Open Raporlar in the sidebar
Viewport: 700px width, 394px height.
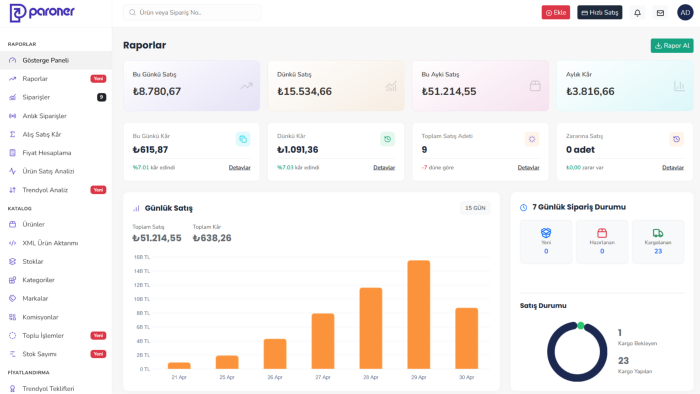[56, 79]
